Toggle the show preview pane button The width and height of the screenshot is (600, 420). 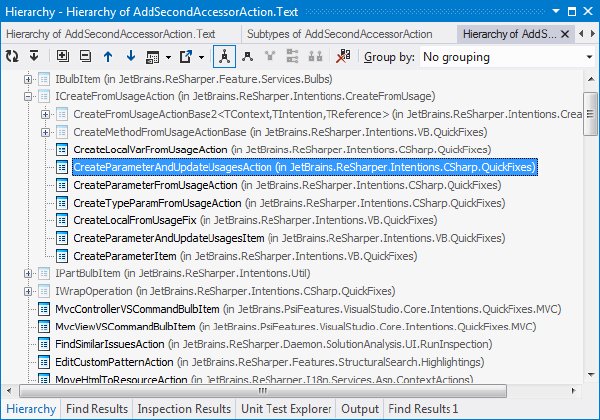click(x=153, y=57)
